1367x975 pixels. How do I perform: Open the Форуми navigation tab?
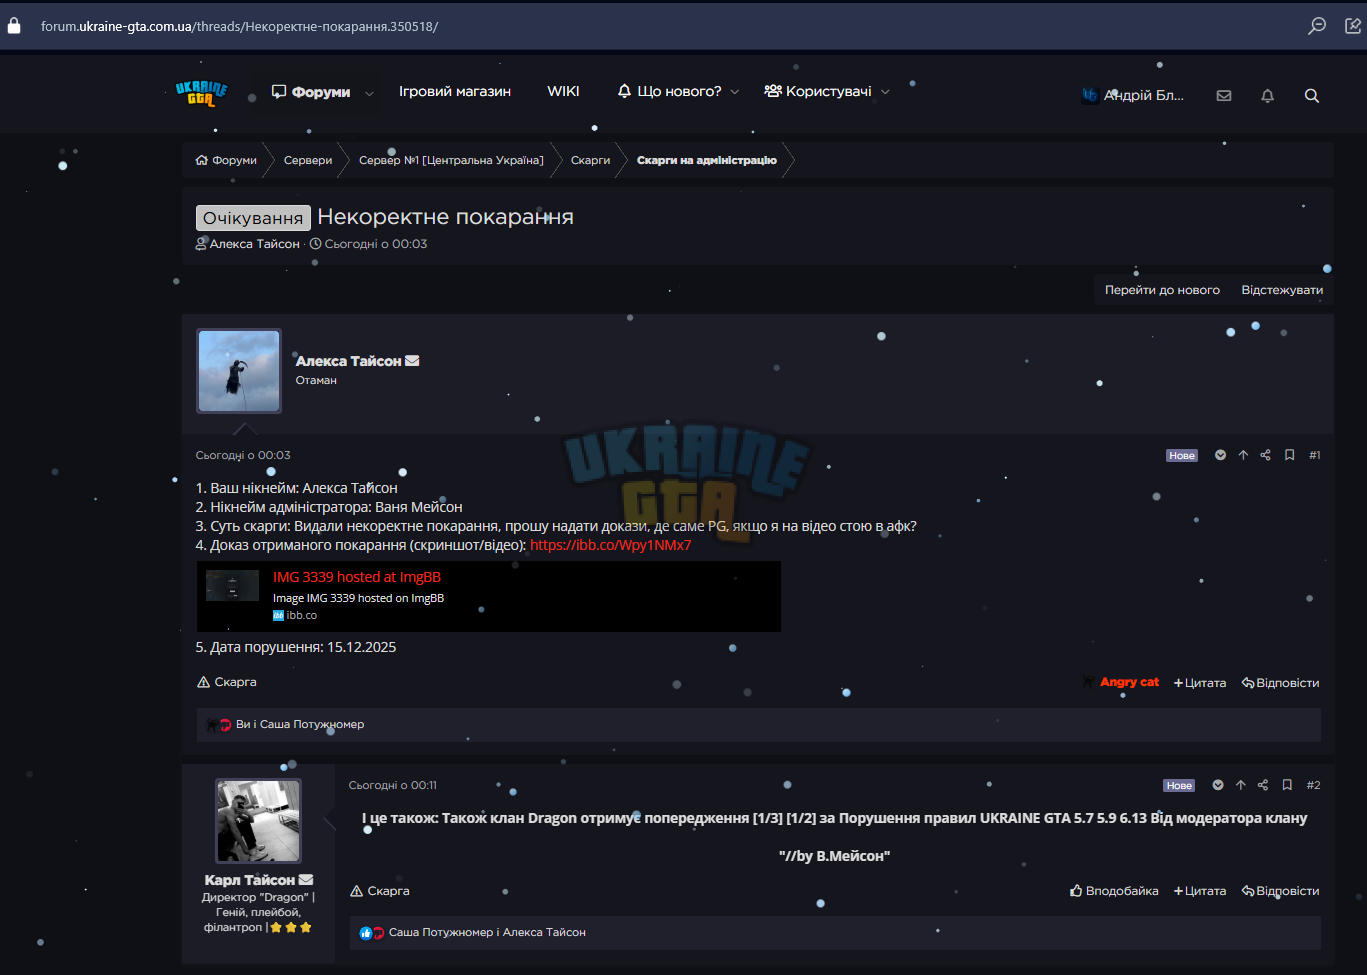pos(311,92)
